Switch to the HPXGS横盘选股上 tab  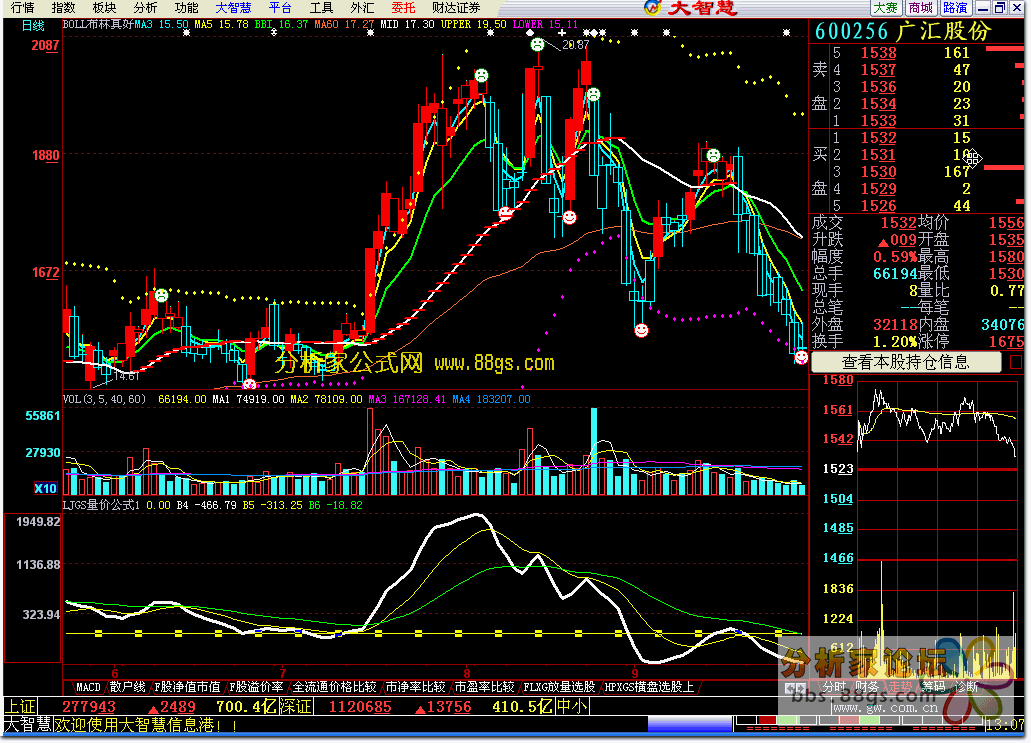(x=649, y=688)
